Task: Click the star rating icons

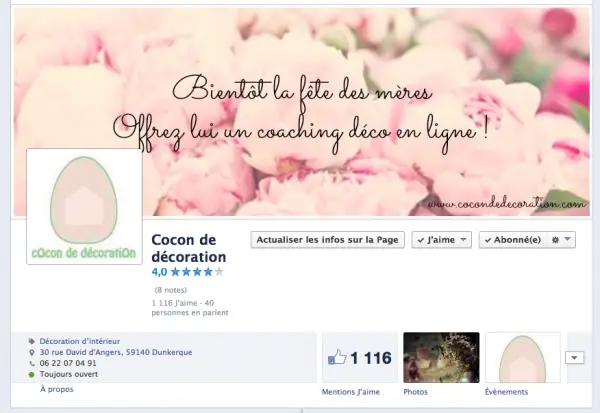Action: [x=197, y=271]
